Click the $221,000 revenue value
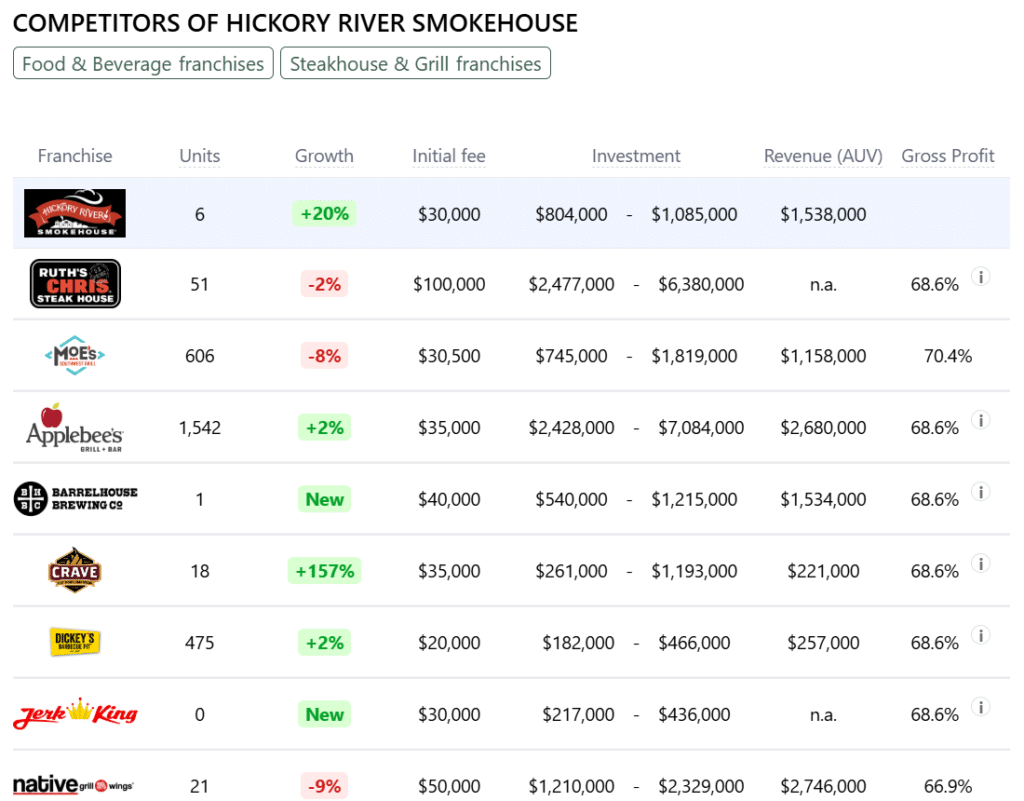The width and height of the screenshot is (1024, 801). (x=823, y=571)
